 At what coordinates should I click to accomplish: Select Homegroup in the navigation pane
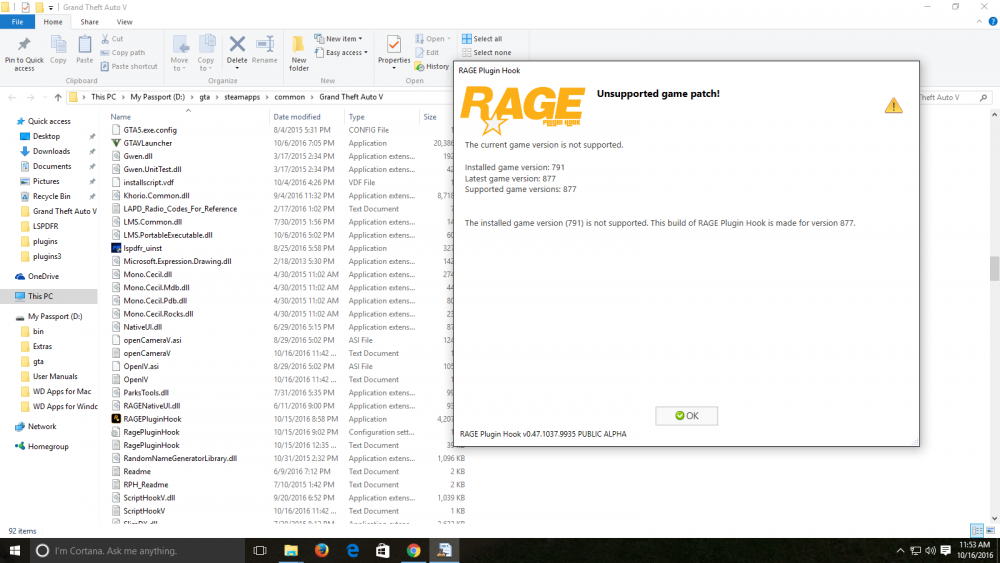click(x=48, y=446)
